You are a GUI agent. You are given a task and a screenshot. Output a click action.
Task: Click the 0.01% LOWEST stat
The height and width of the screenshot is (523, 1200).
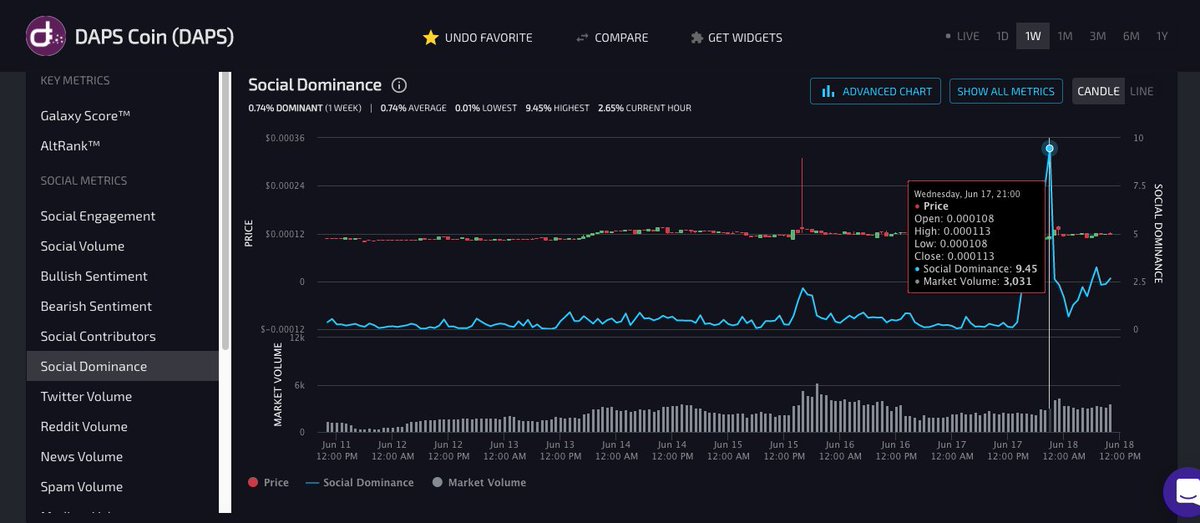click(x=485, y=108)
